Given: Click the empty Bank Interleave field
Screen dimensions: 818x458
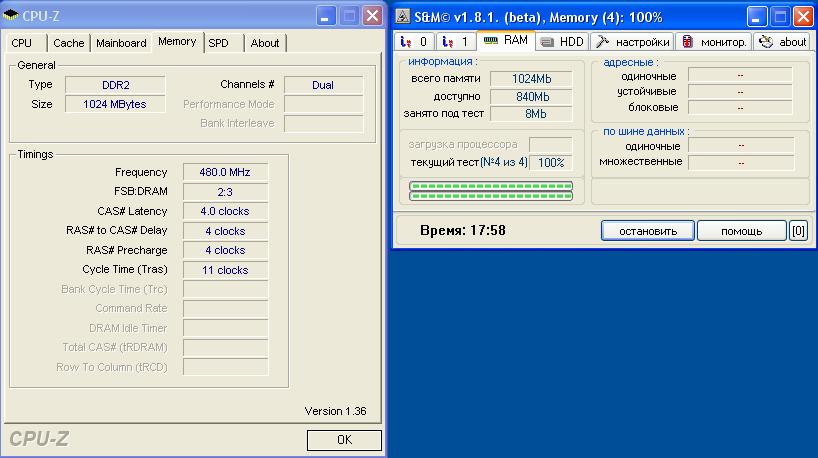Looking at the screenshot, I should 323,124.
